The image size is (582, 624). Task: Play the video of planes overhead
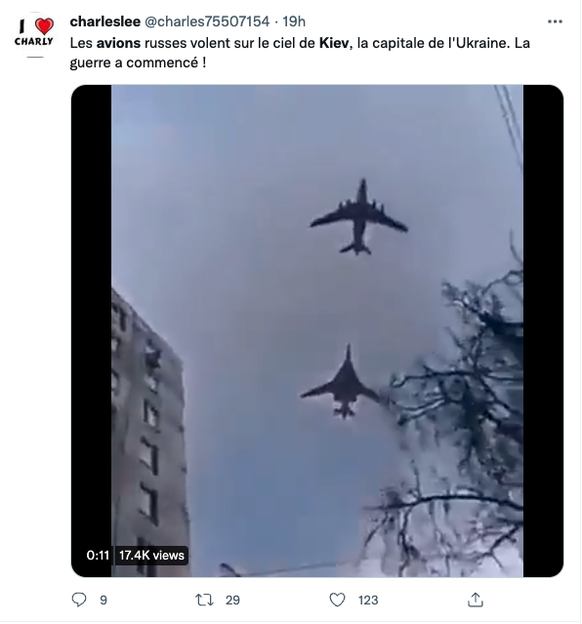tap(317, 331)
